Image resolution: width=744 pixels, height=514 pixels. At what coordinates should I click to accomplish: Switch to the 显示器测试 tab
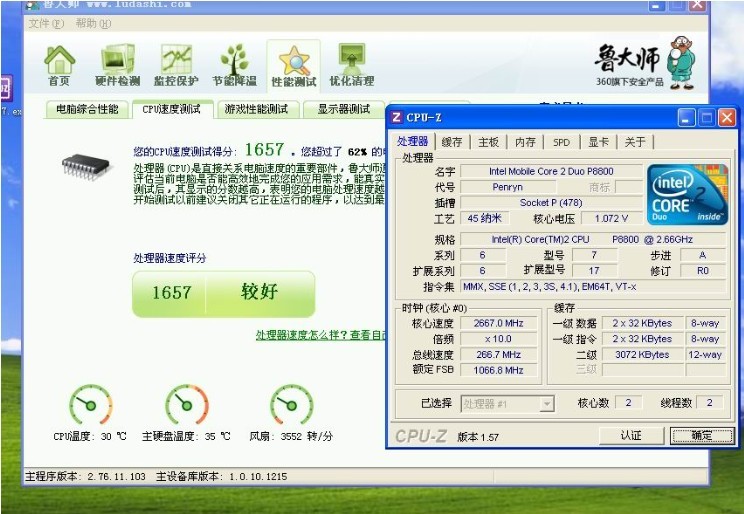pos(344,109)
